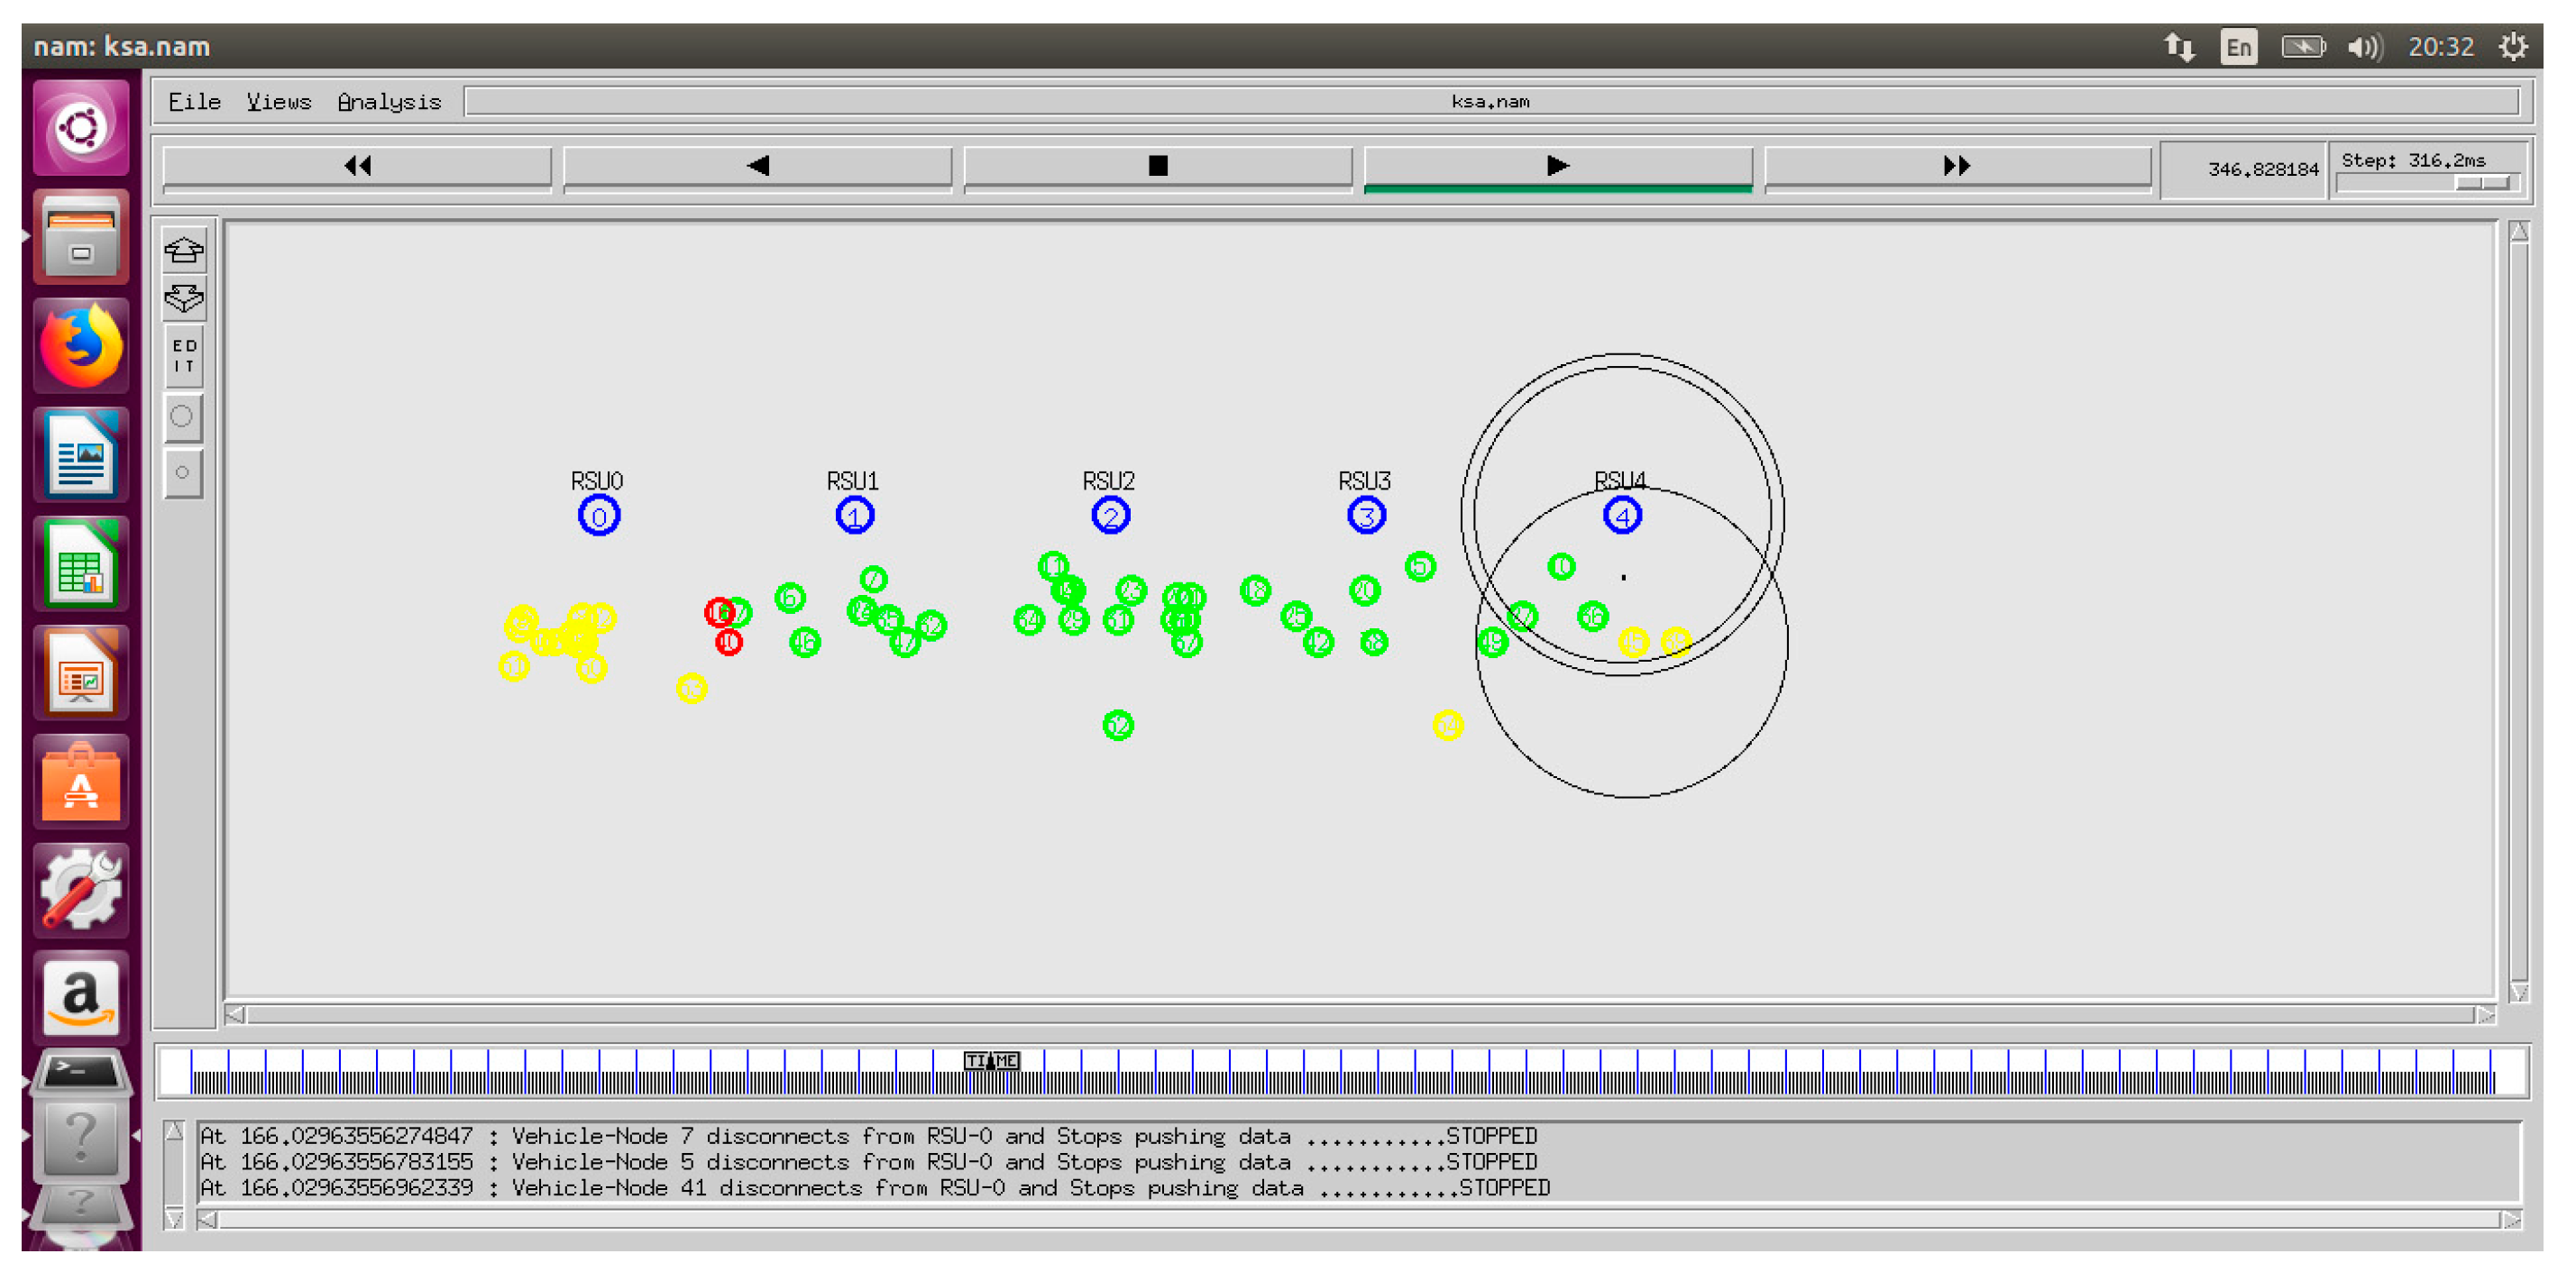
Task: Select the large circle node-size tool
Action: [182, 417]
